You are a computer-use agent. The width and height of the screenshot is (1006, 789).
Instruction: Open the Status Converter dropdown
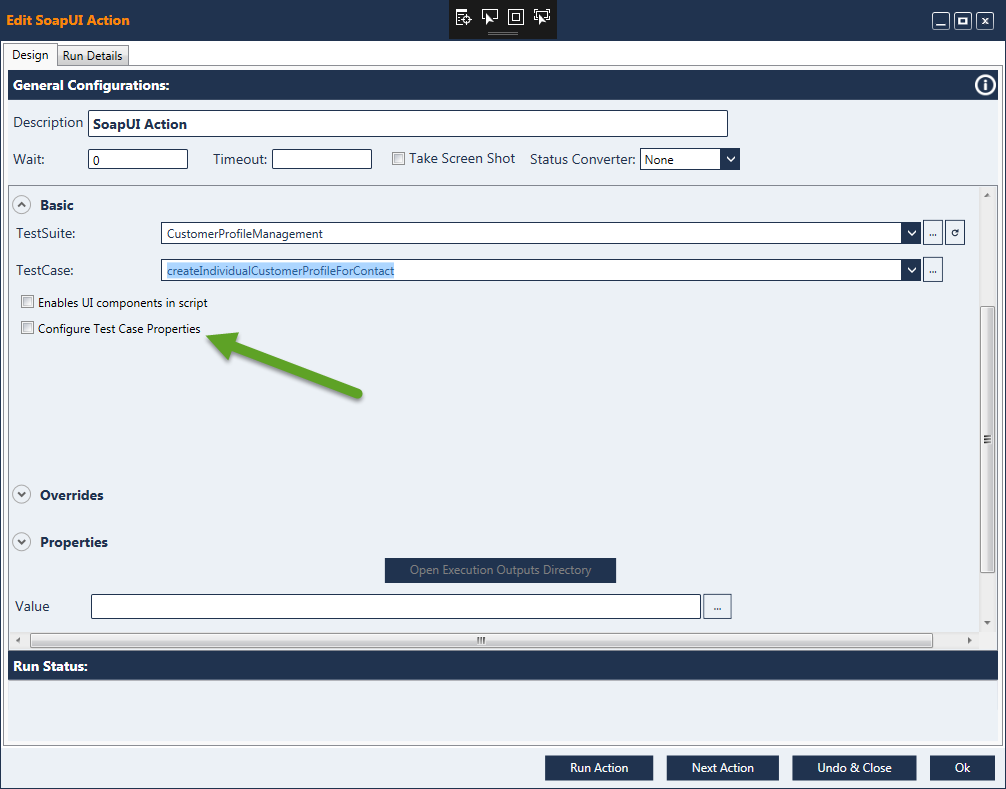click(x=730, y=159)
